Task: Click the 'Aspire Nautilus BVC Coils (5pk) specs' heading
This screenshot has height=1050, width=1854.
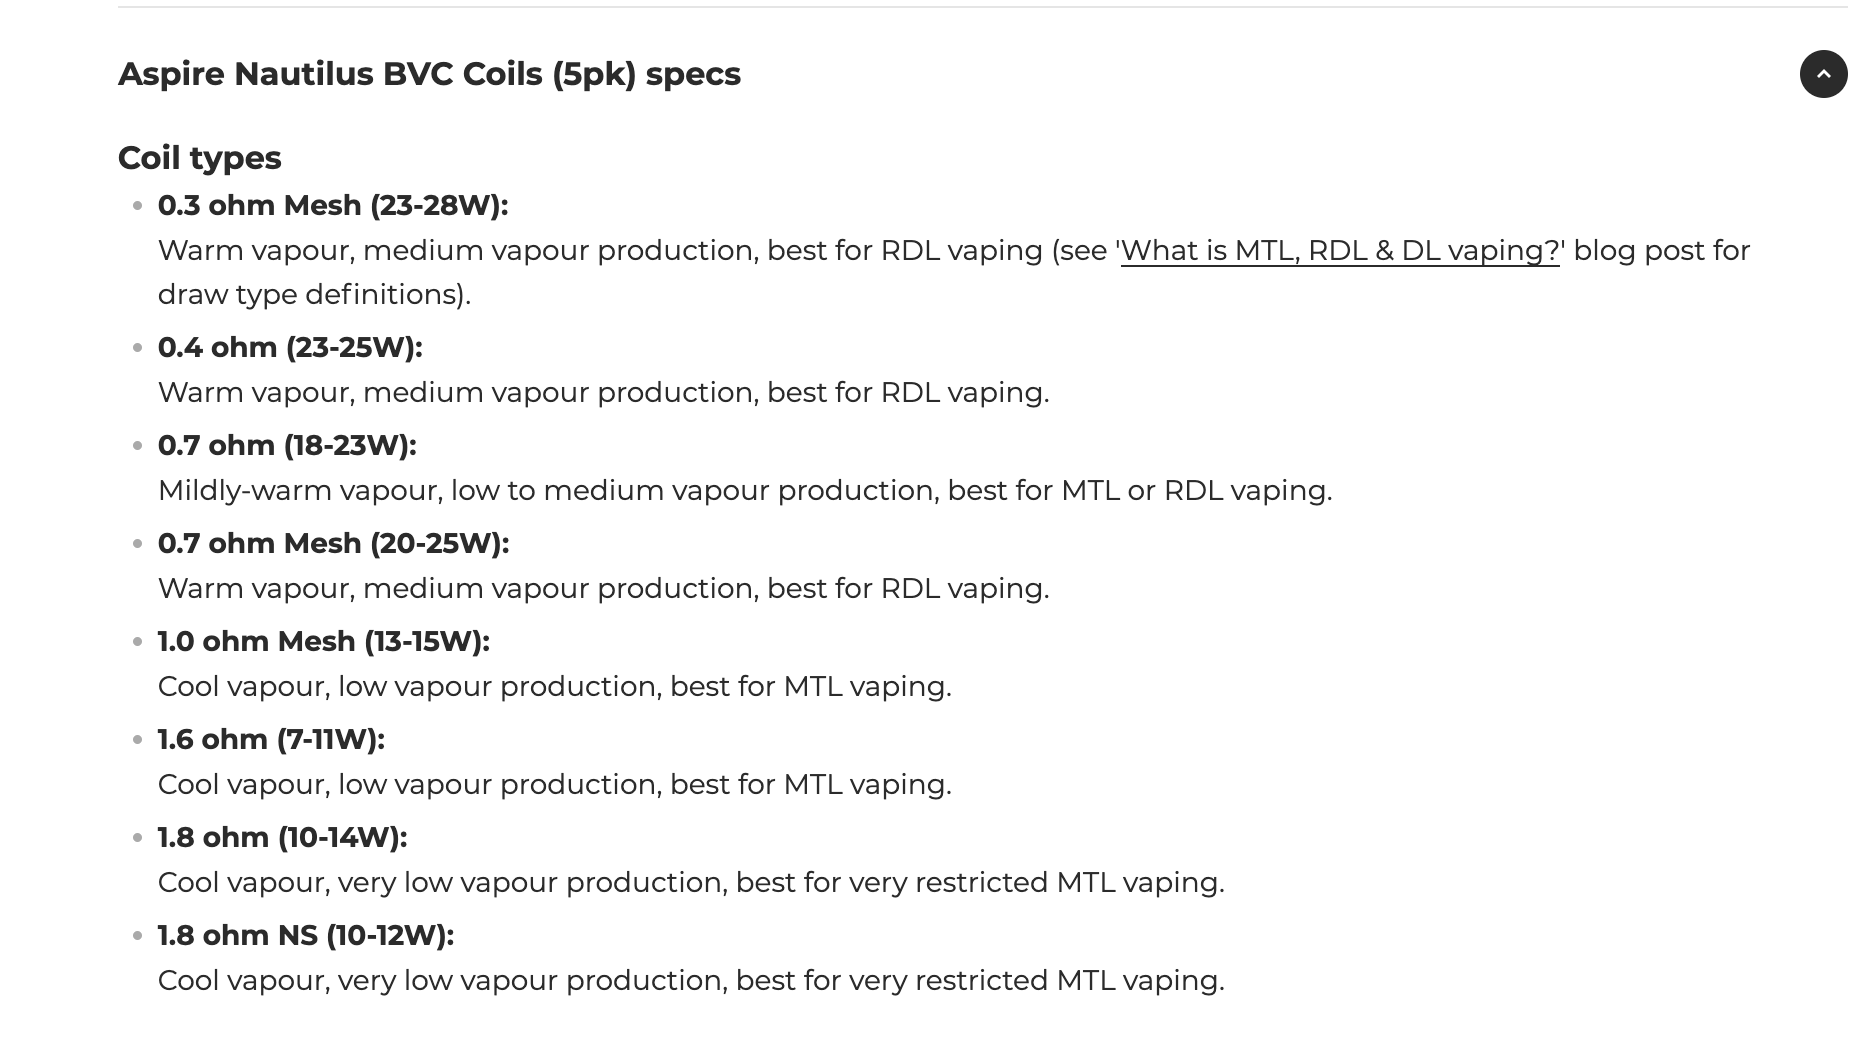Action: point(430,73)
